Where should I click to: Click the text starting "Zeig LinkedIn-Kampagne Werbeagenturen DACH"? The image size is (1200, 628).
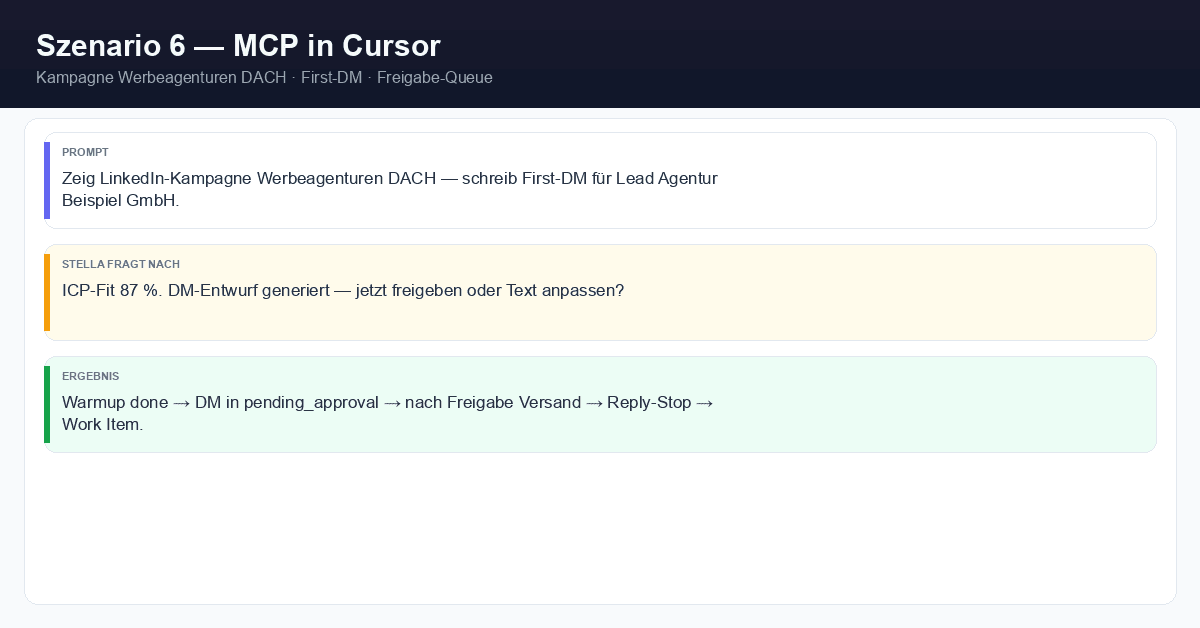(390, 189)
